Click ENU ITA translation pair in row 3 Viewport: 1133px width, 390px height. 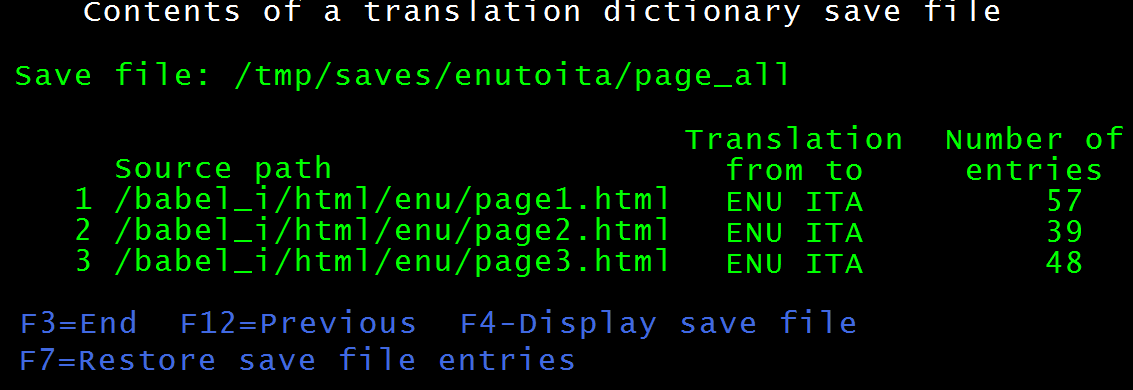[794, 264]
